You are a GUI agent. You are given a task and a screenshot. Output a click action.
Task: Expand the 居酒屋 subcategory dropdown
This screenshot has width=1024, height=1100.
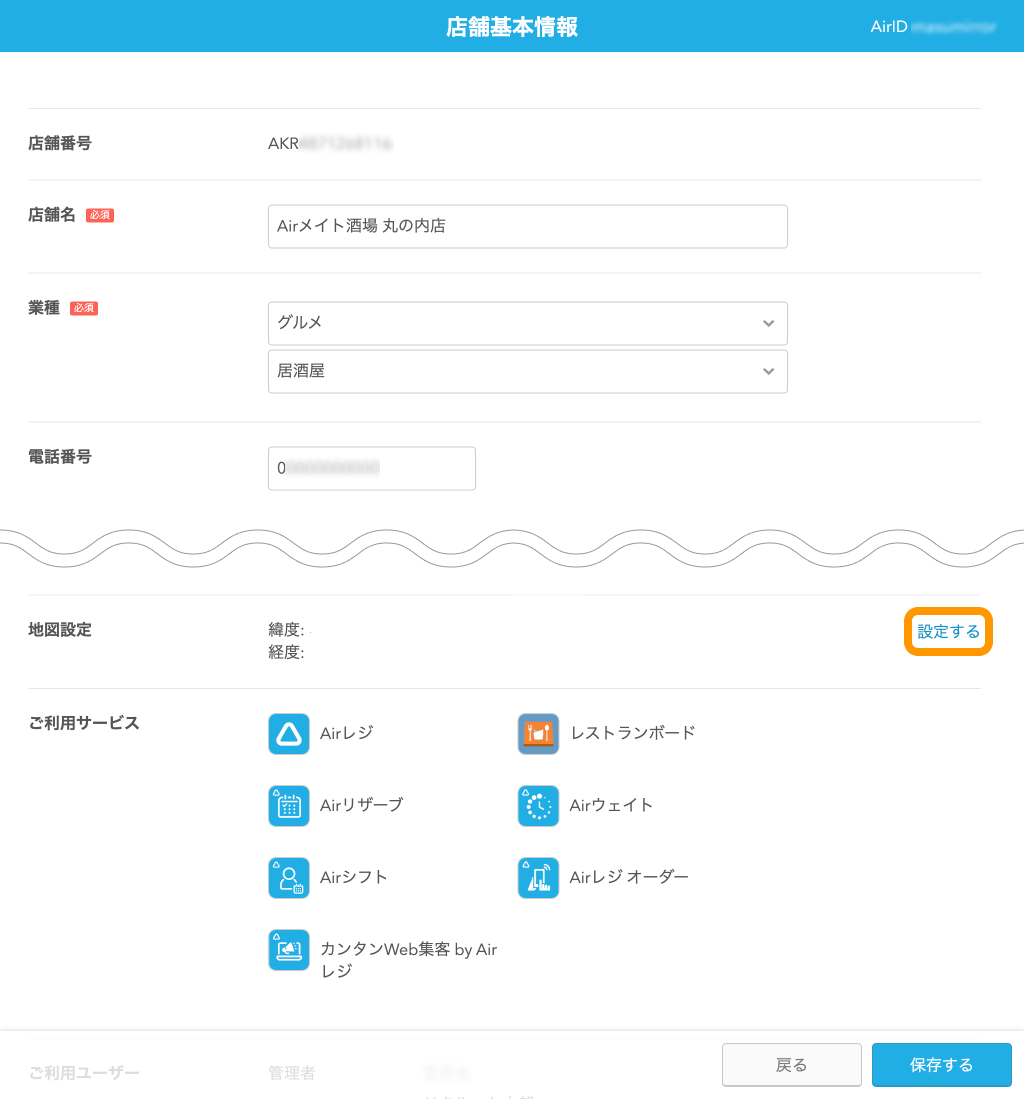[528, 371]
